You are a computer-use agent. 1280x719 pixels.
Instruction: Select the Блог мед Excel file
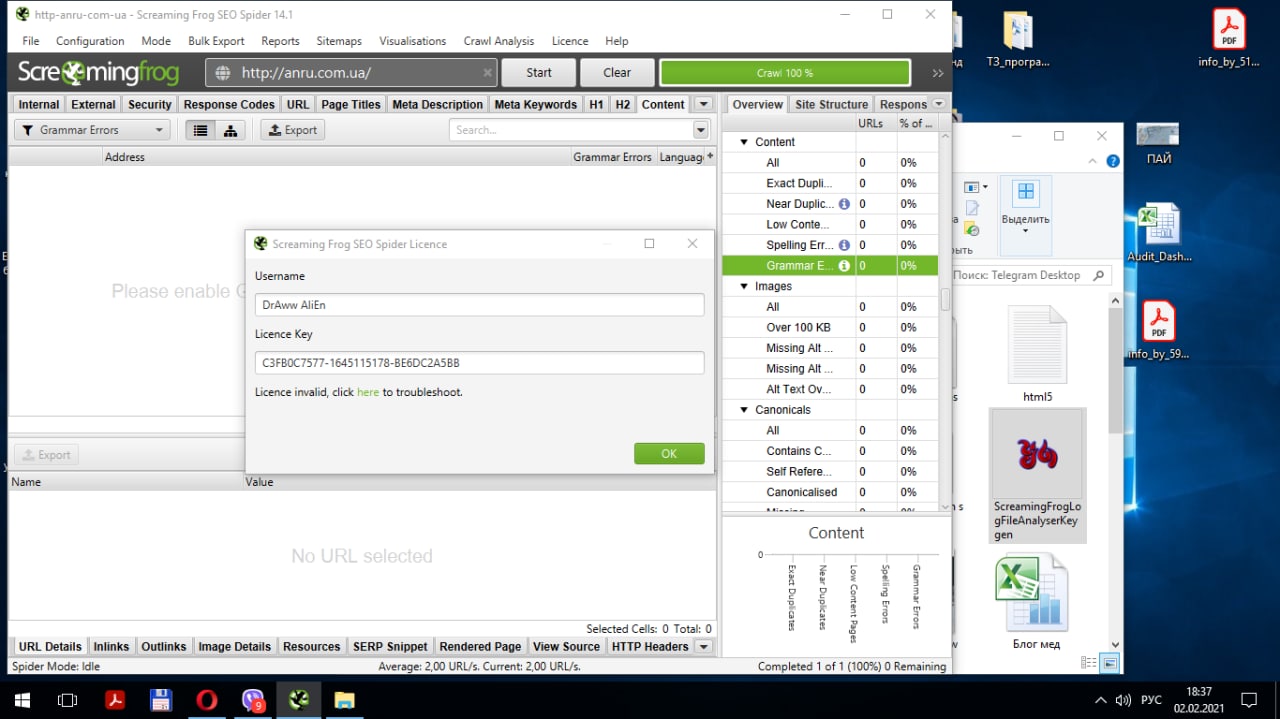(1037, 601)
